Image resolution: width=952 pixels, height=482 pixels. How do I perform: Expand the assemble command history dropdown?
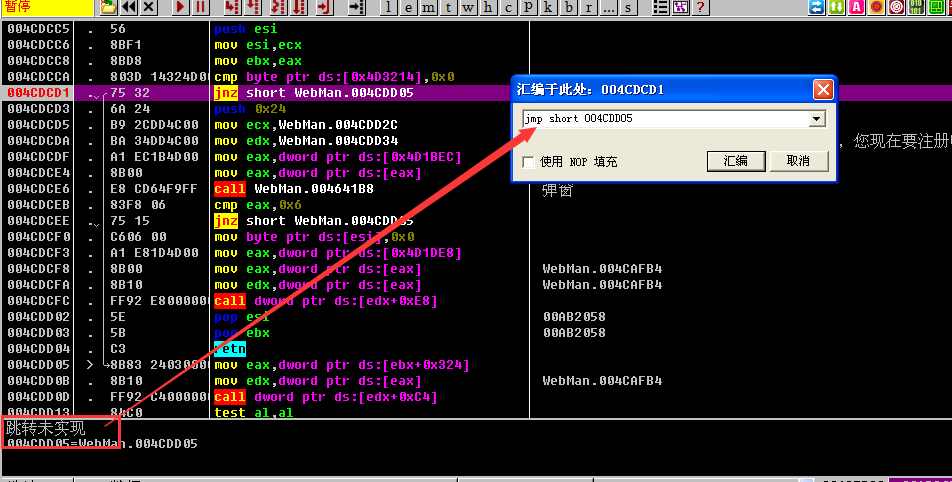click(x=817, y=119)
